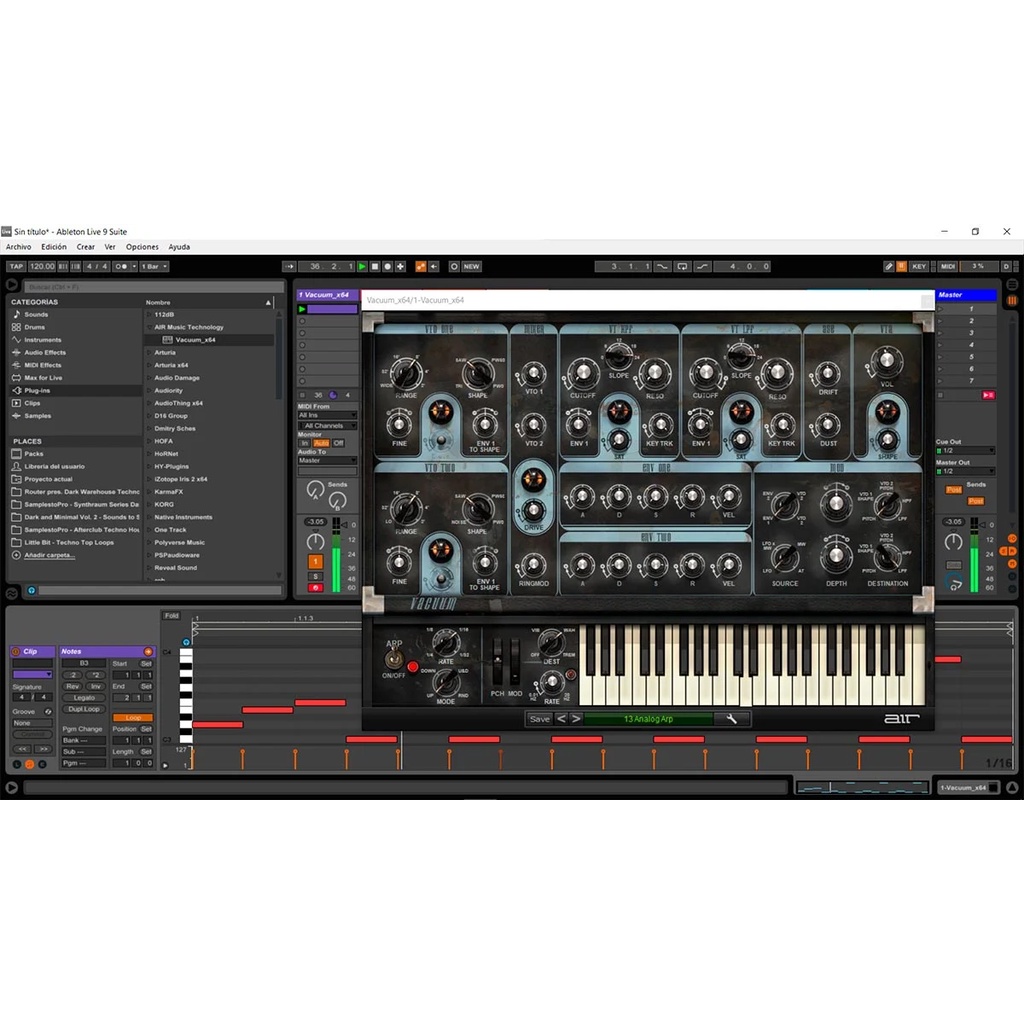The image size is (1024, 1024).
Task: Arm the Vacuum track record button
Action: click(x=315, y=588)
